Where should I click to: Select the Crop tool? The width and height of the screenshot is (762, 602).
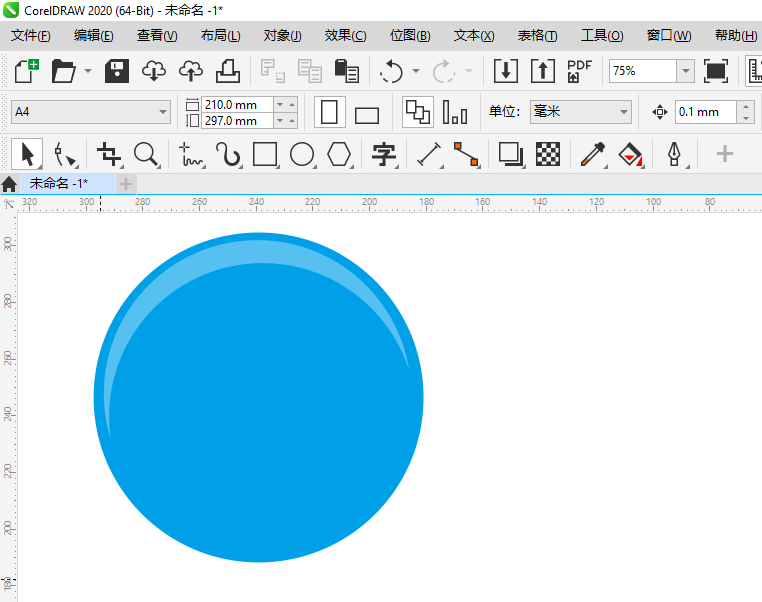(108, 154)
